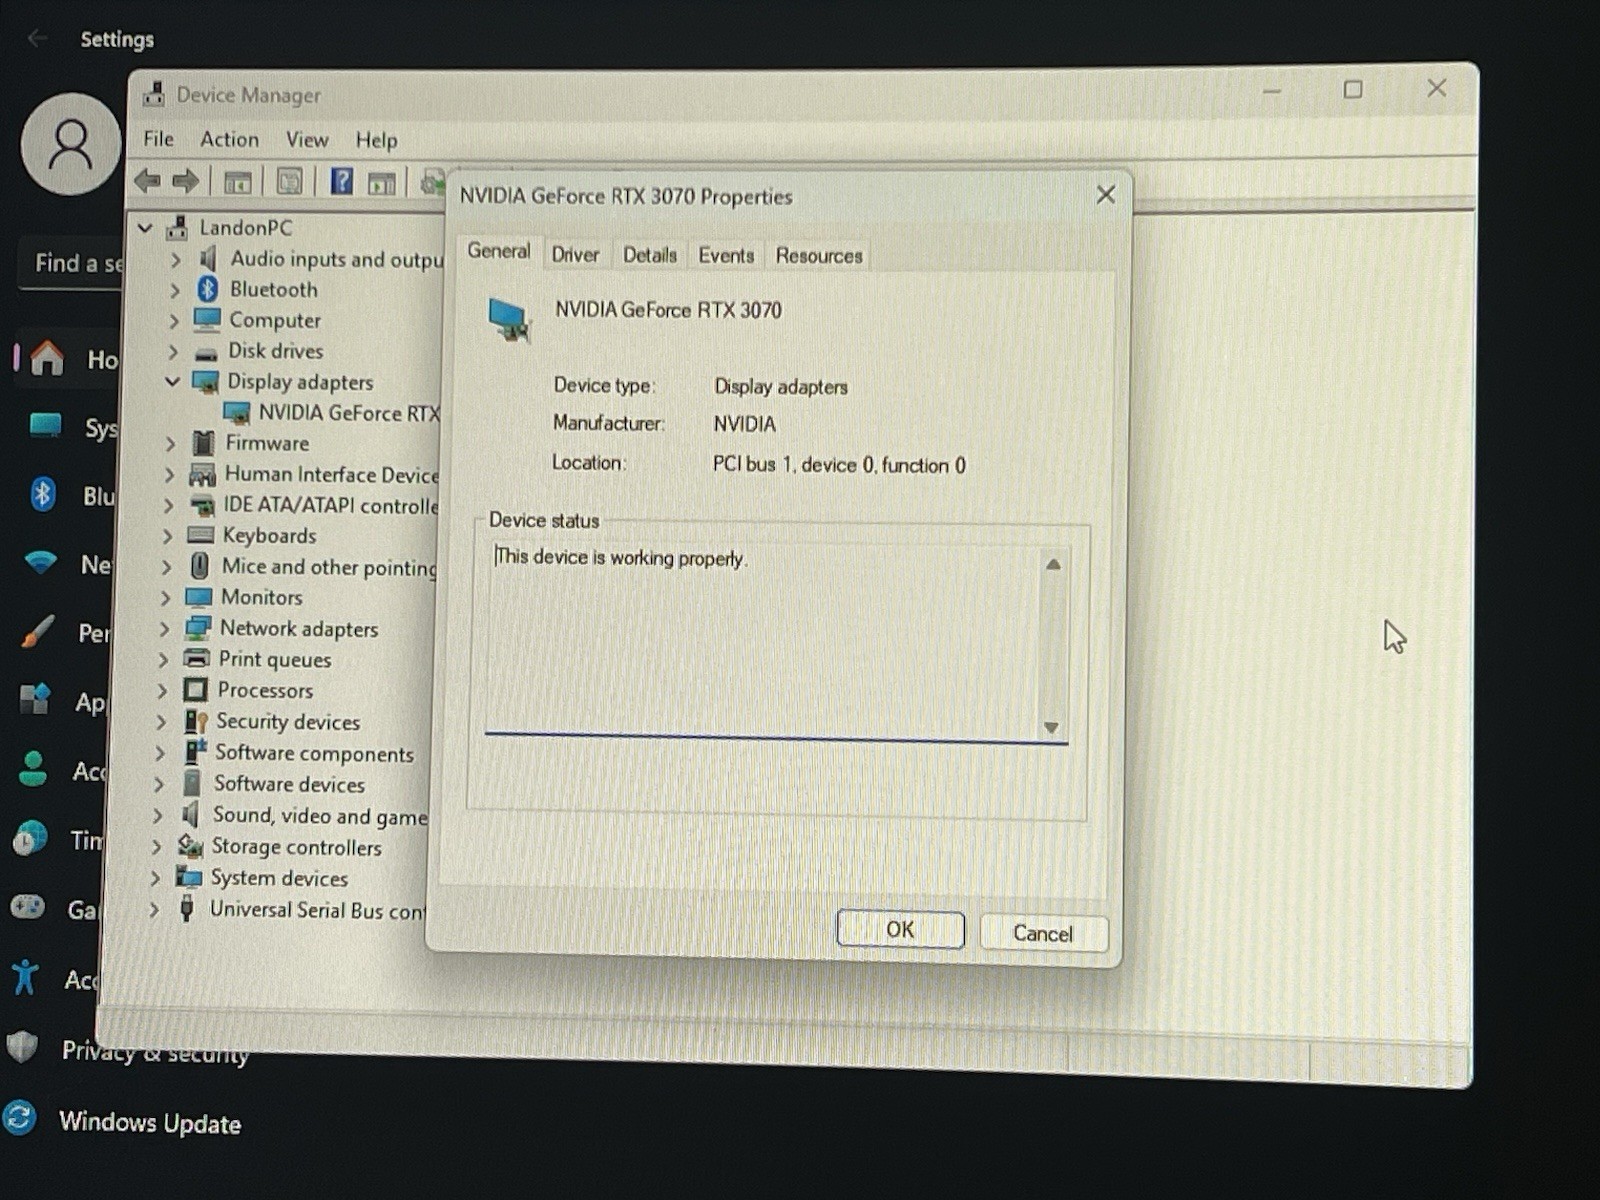Click the Display adapters icon
Image resolution: width=1600 pixels, height=1200 pixels.
(x=205, y=382)
